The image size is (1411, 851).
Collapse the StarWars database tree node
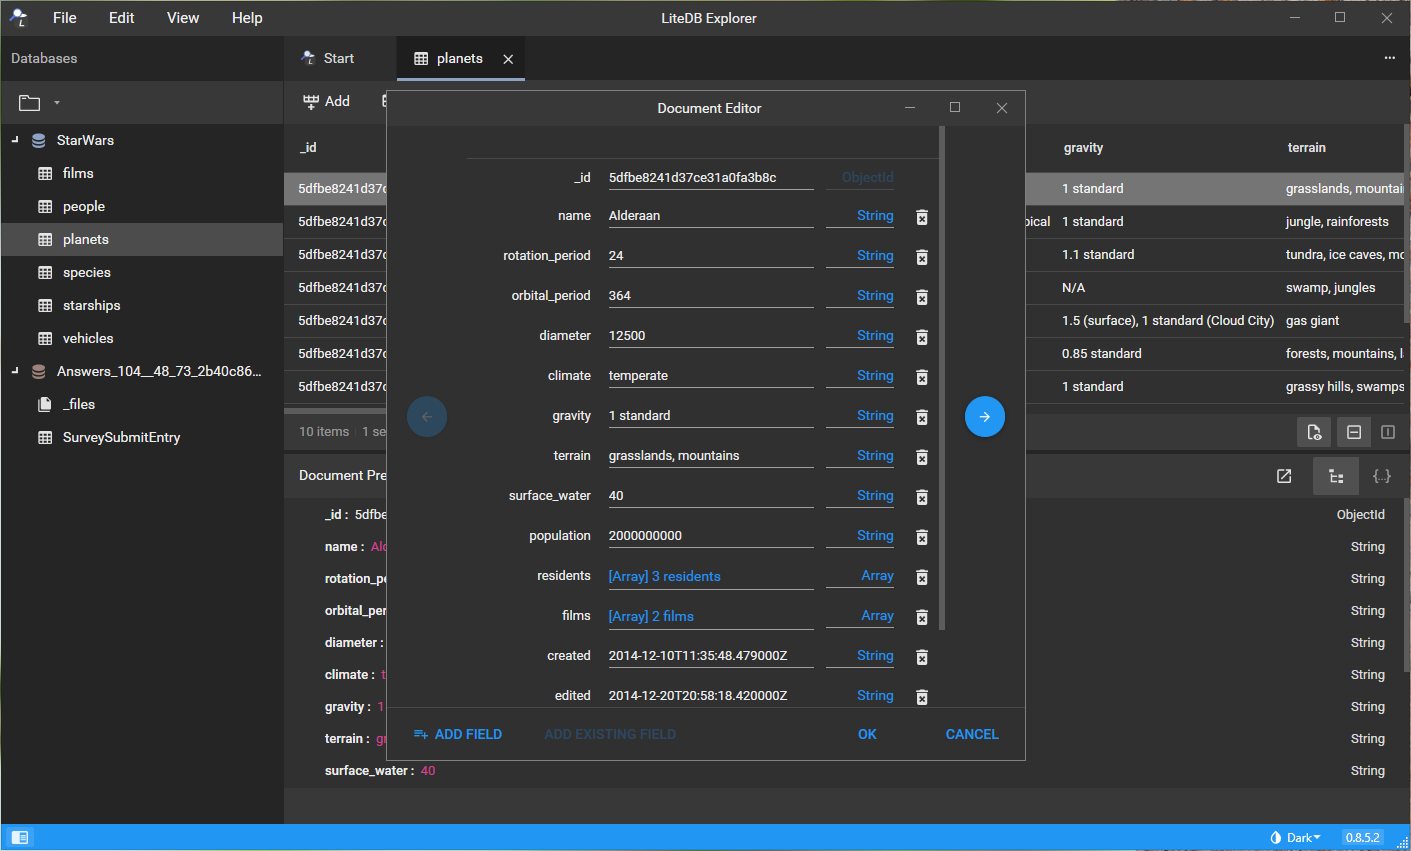[15, 140]
